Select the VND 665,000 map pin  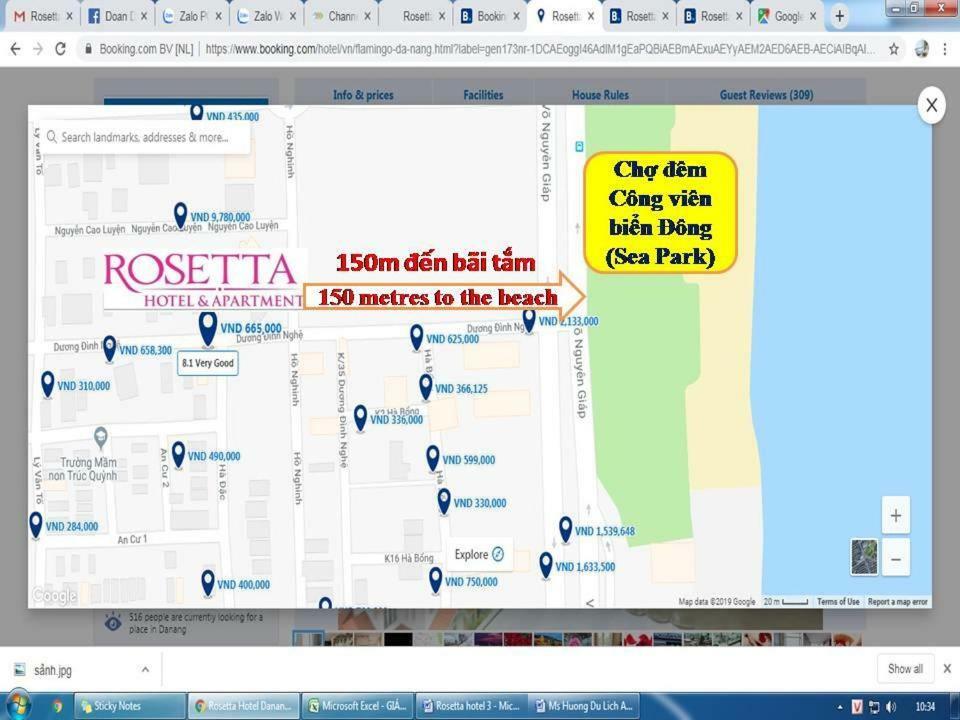208,329
